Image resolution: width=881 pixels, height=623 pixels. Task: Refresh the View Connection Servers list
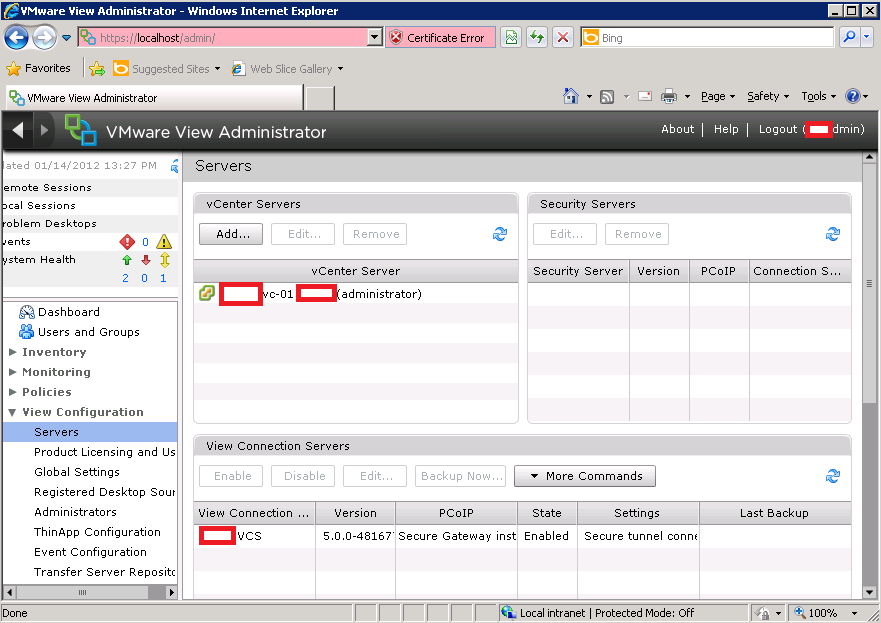833,476
